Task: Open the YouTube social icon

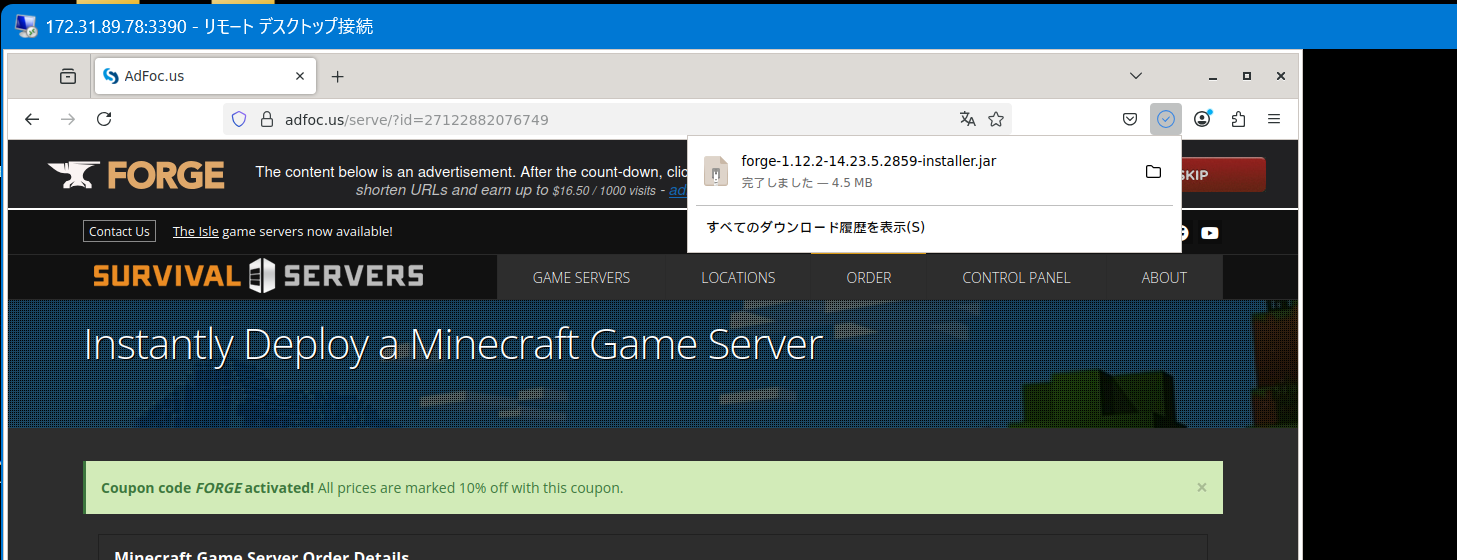Action: (x=1210, y=233)
